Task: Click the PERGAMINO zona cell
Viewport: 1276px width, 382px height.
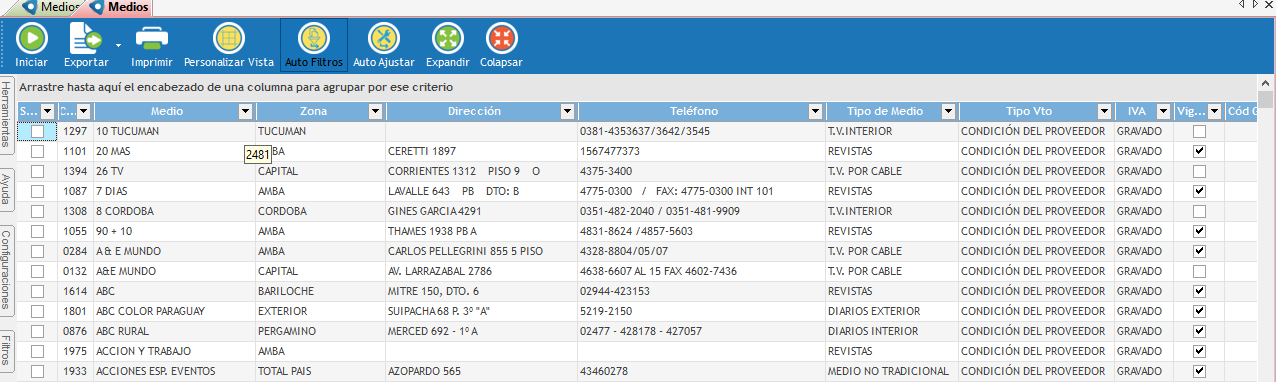Action: tap(320, 331)
